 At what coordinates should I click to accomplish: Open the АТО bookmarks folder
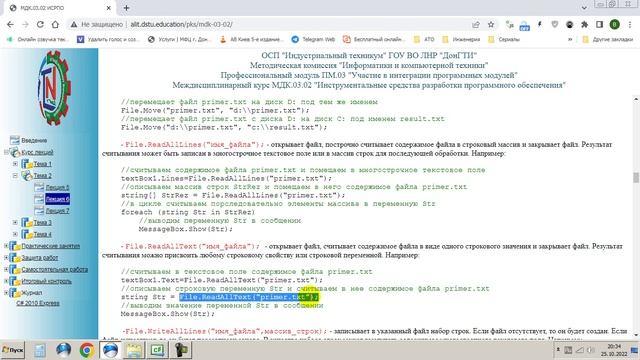424,39
